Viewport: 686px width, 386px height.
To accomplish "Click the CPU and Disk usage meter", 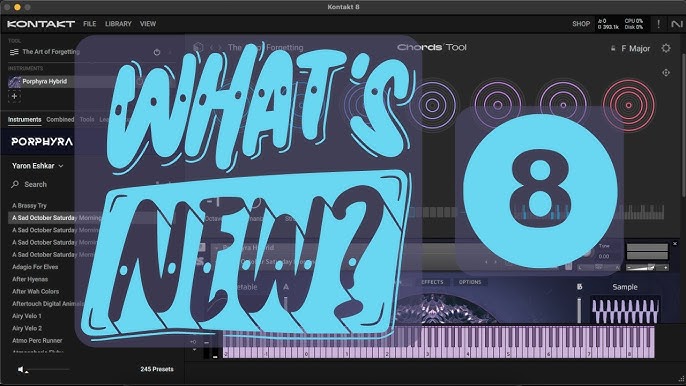I will (634, 24).
